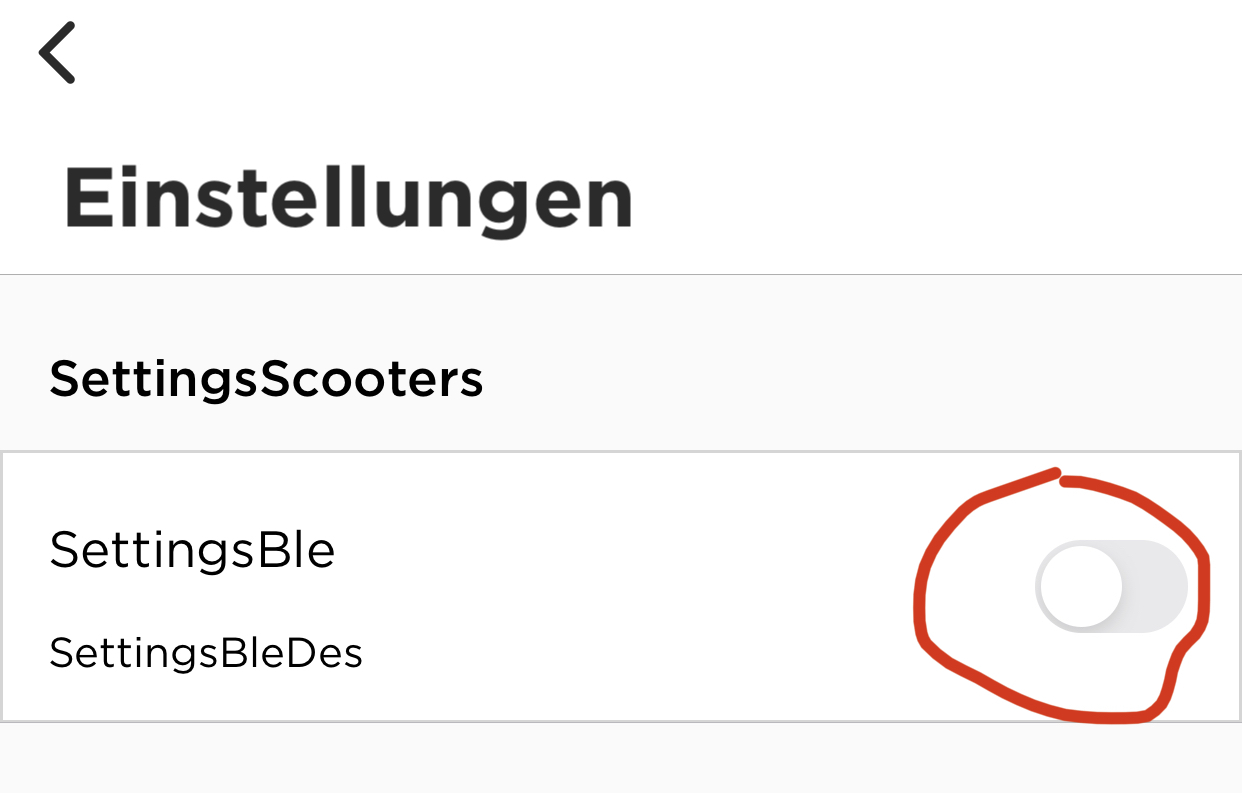The height and width of the screenshot is (793, 1242).
Task: Click the SettingsBle label text
Action: (x=192, y=550)
